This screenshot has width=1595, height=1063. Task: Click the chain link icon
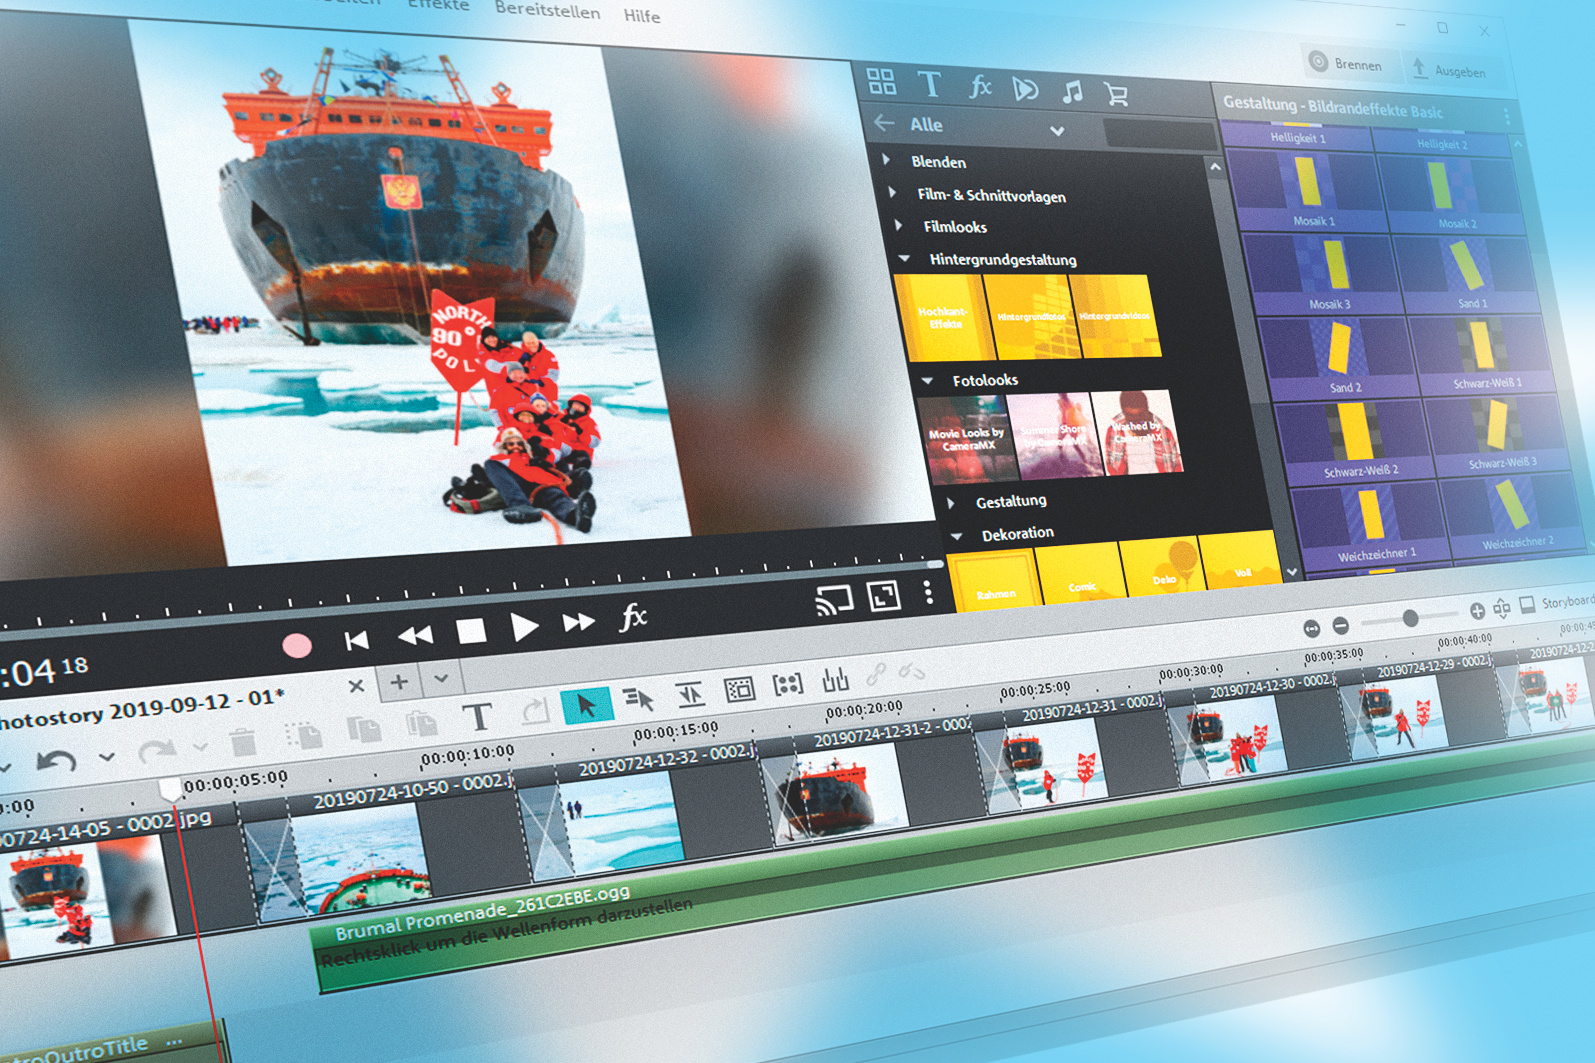876,676
